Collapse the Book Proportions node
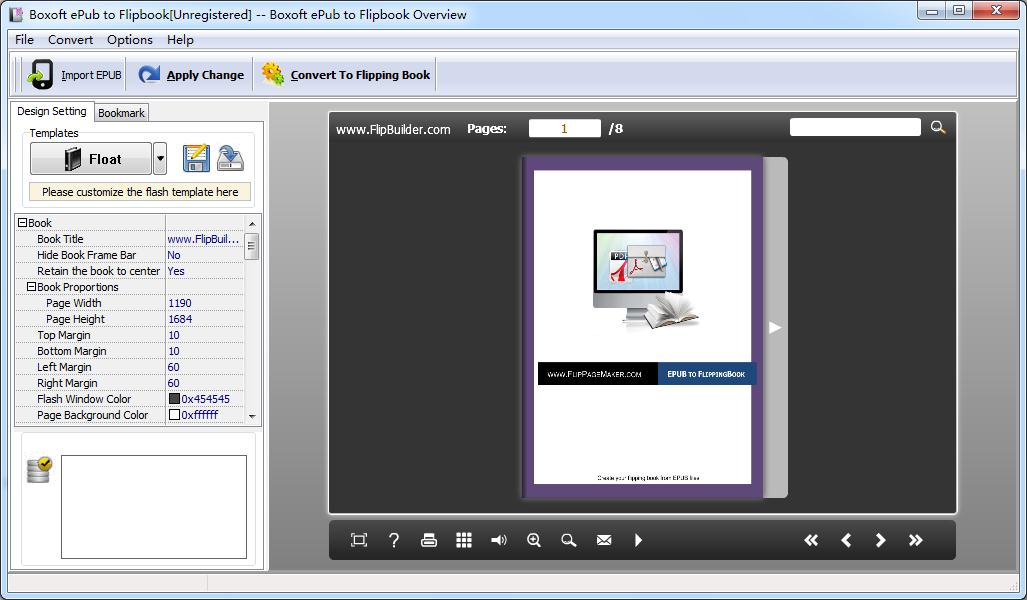 [31, 287]
